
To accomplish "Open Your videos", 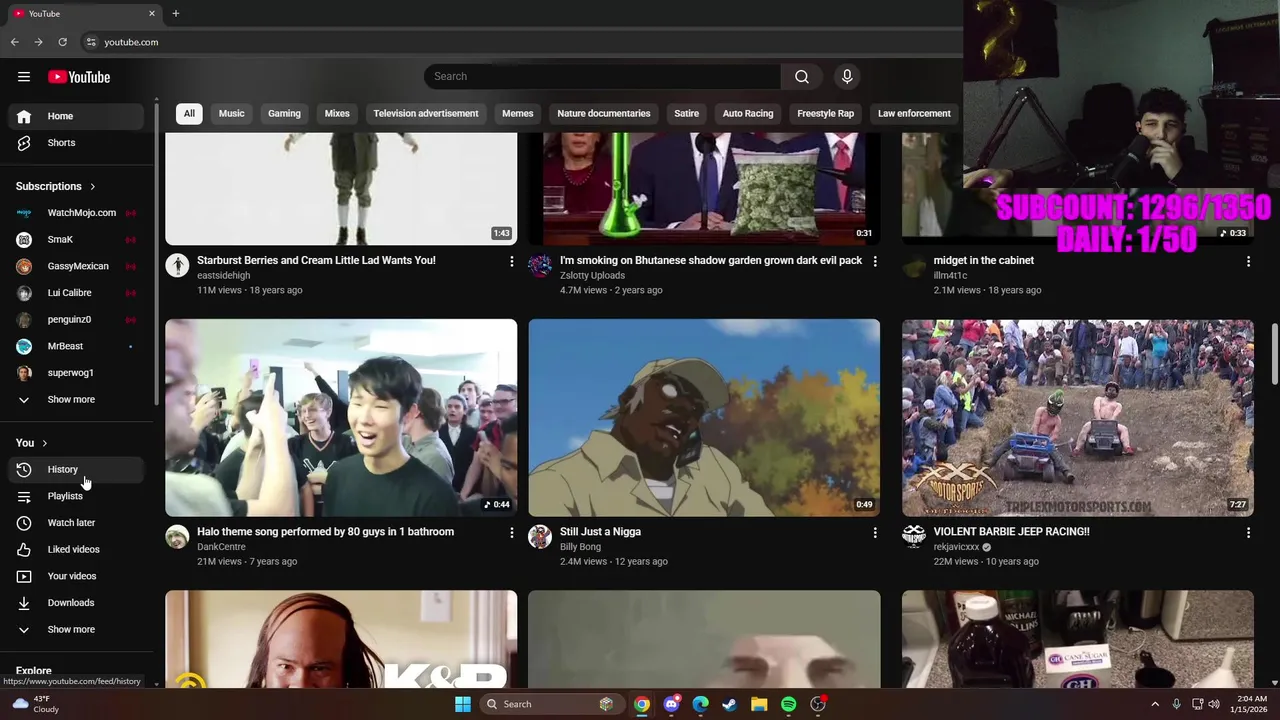I will click(x=76, y=576).
